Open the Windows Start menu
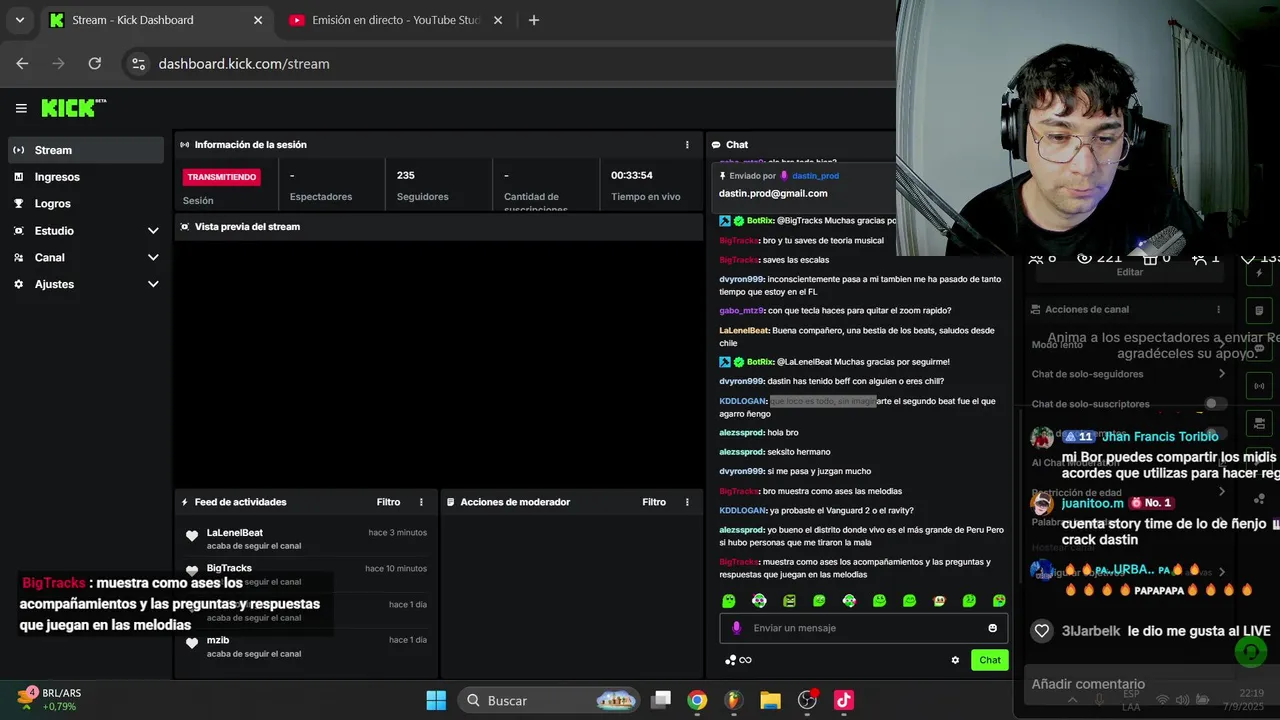 pyautogui.click(x=436, y=700)
